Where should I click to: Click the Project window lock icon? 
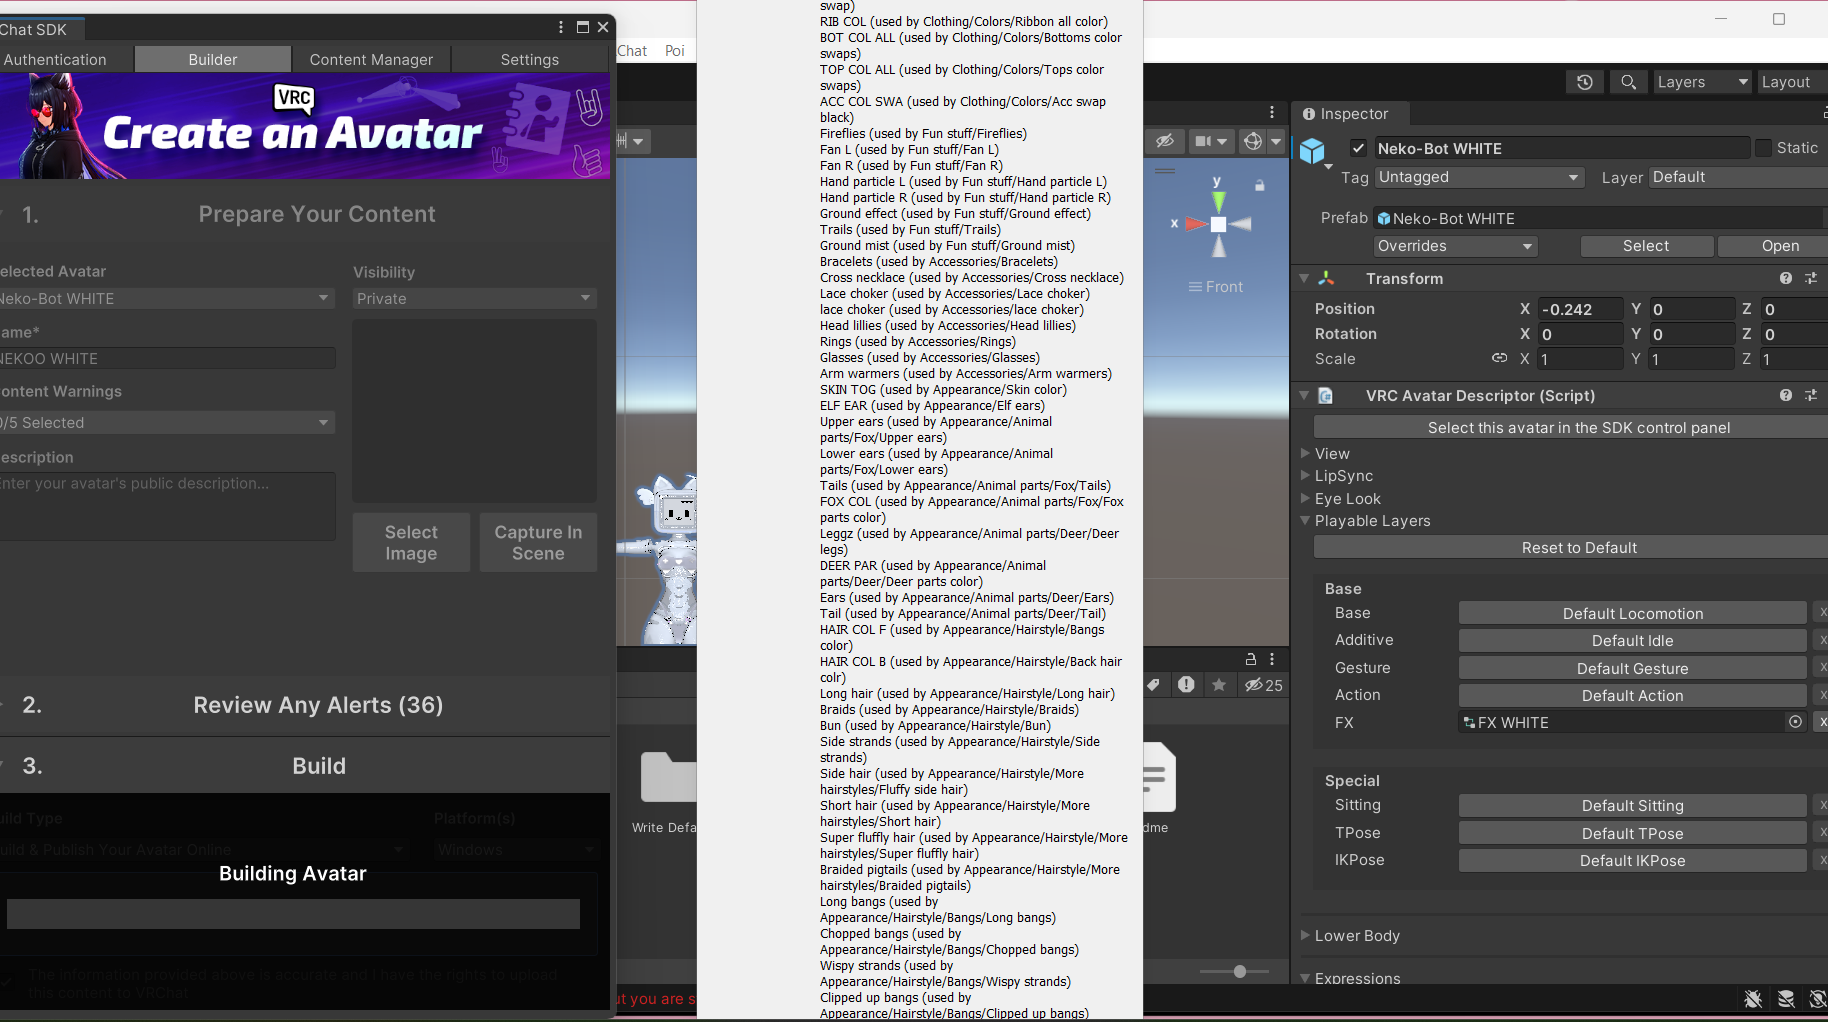(x=1250, y=659)
